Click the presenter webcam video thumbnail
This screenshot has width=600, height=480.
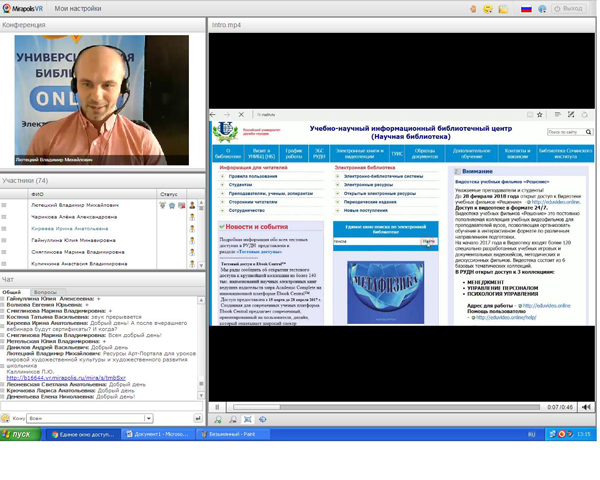pos(102,100)
